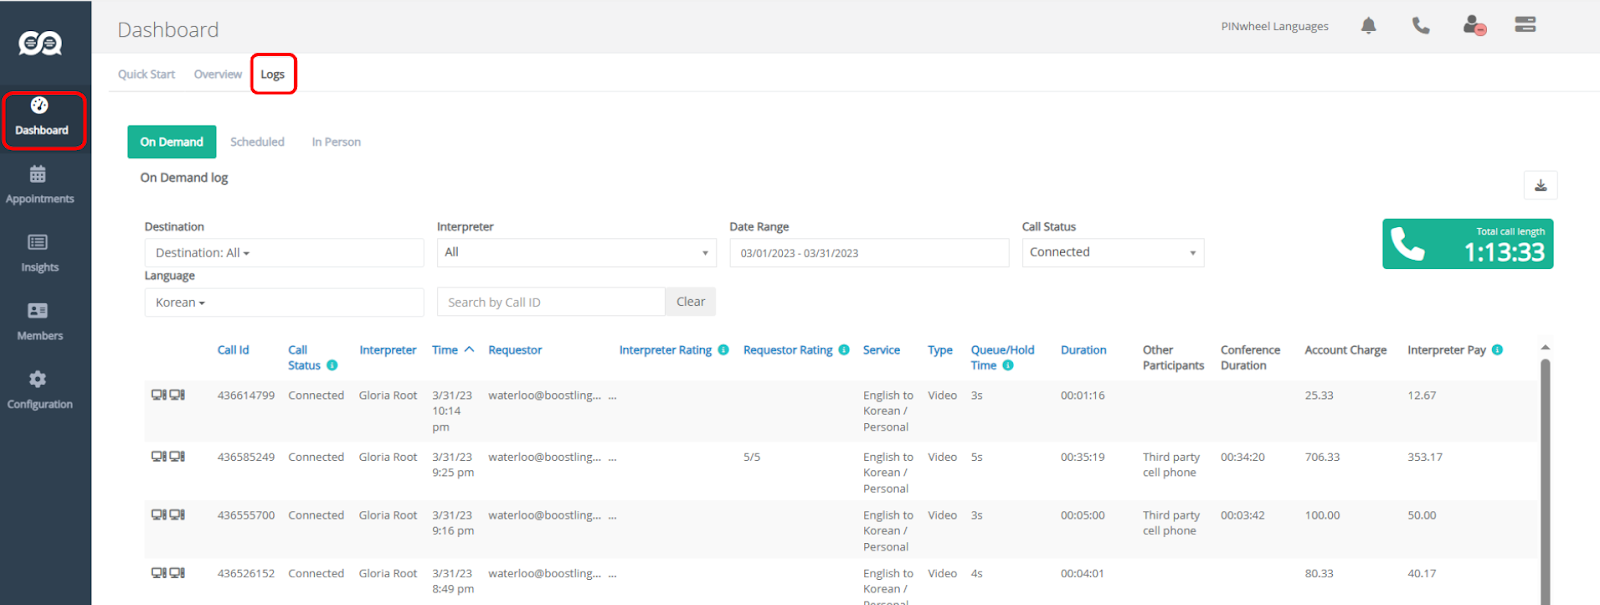Select the On Demand tab
The image size is (1600, 605).
[x=172, y=142]
